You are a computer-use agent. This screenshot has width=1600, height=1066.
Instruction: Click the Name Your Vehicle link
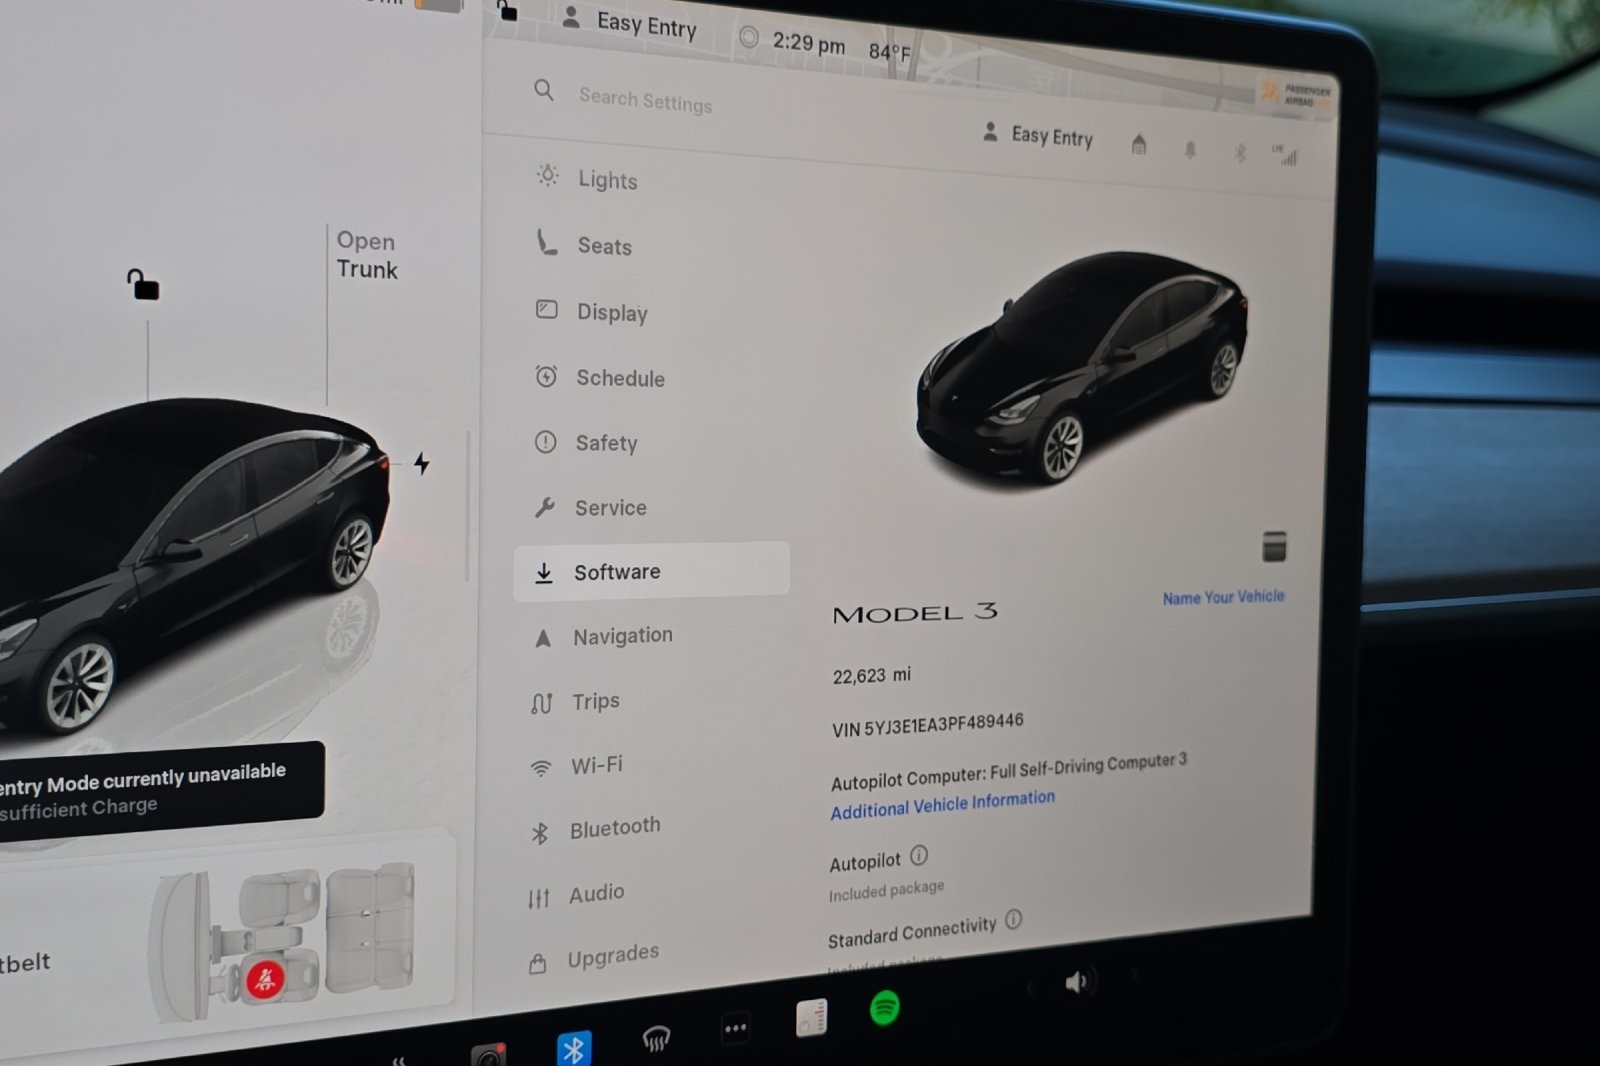coord(1223,597)
